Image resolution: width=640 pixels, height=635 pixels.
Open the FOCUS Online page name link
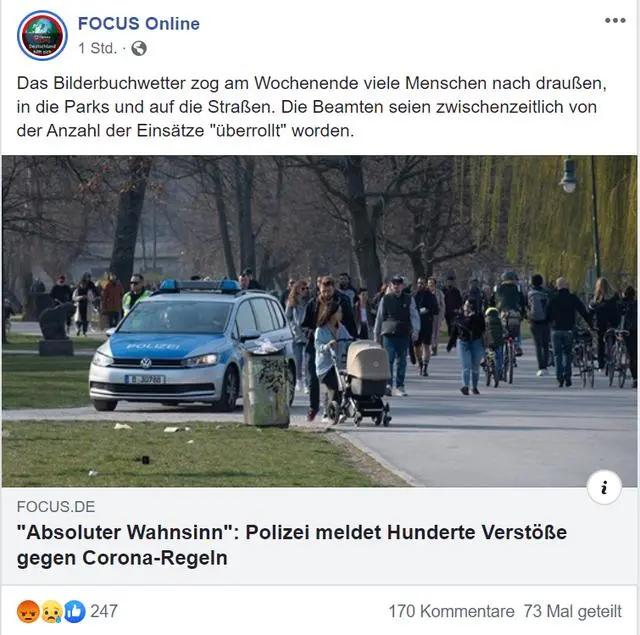[138, 23]
